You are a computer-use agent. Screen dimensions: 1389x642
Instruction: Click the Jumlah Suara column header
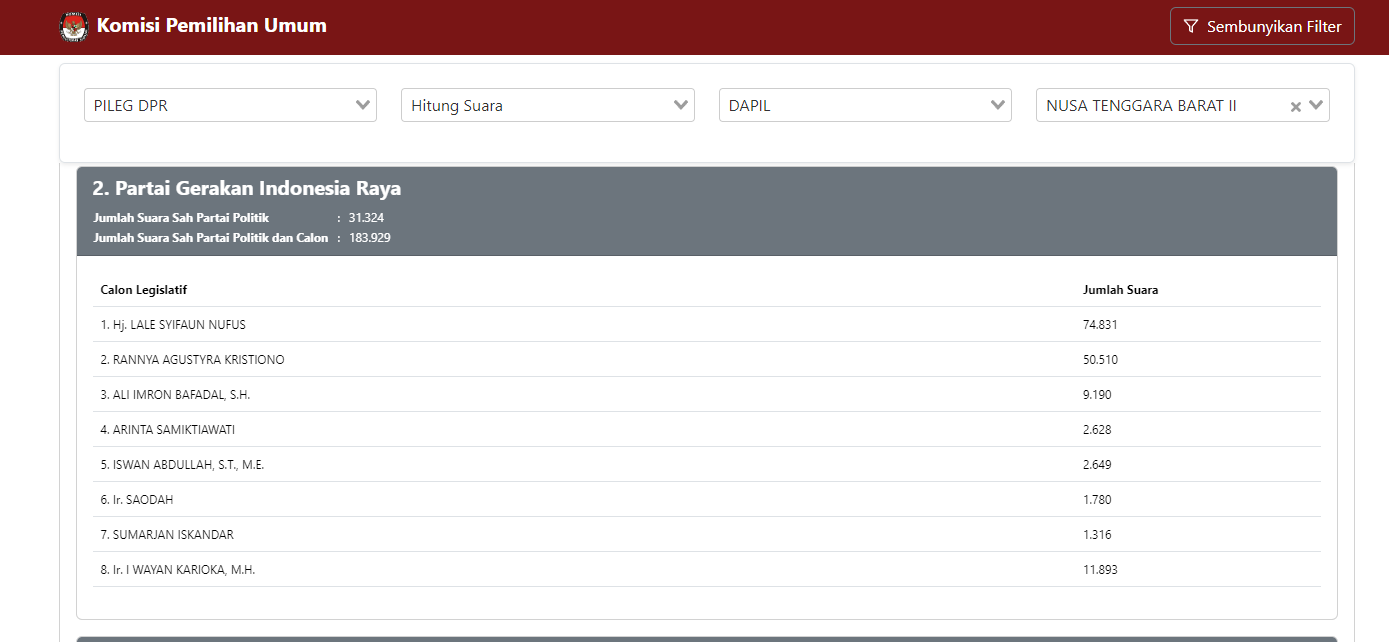tap(1121, 290)
